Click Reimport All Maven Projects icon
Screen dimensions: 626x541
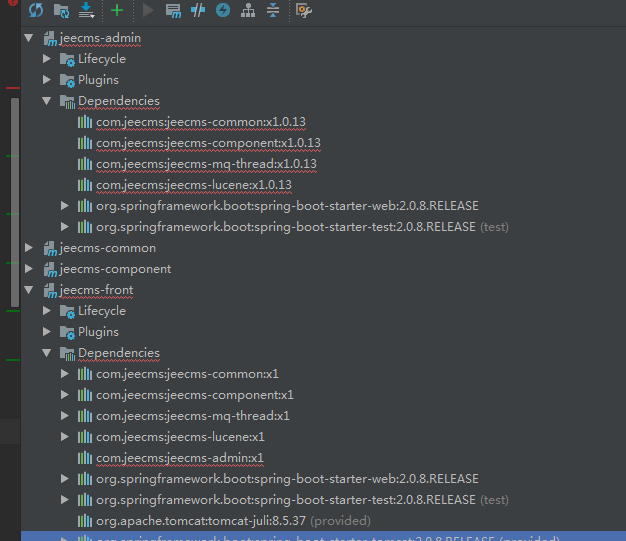(36, 11)
